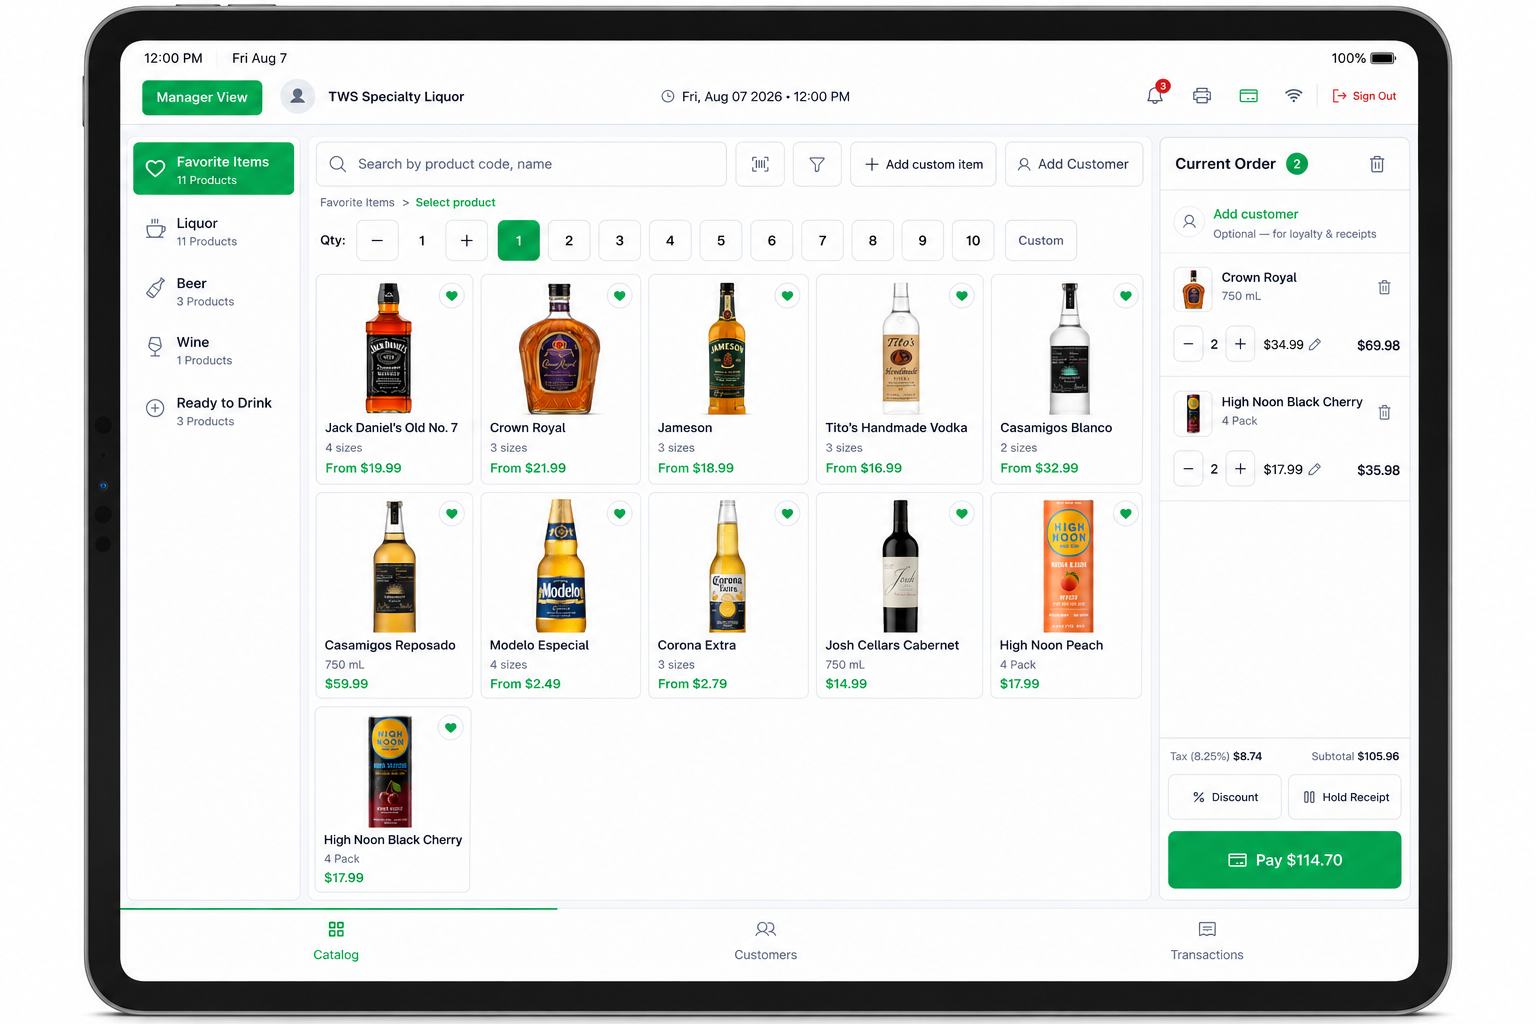Toggle favorite on Josh Cellars Cabernet
The image size is (1536, 1024).
(x=962, y=513)
